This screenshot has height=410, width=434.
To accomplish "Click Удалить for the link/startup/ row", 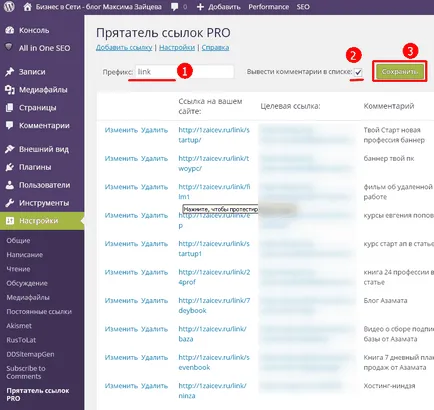I will tap(154, 130).
